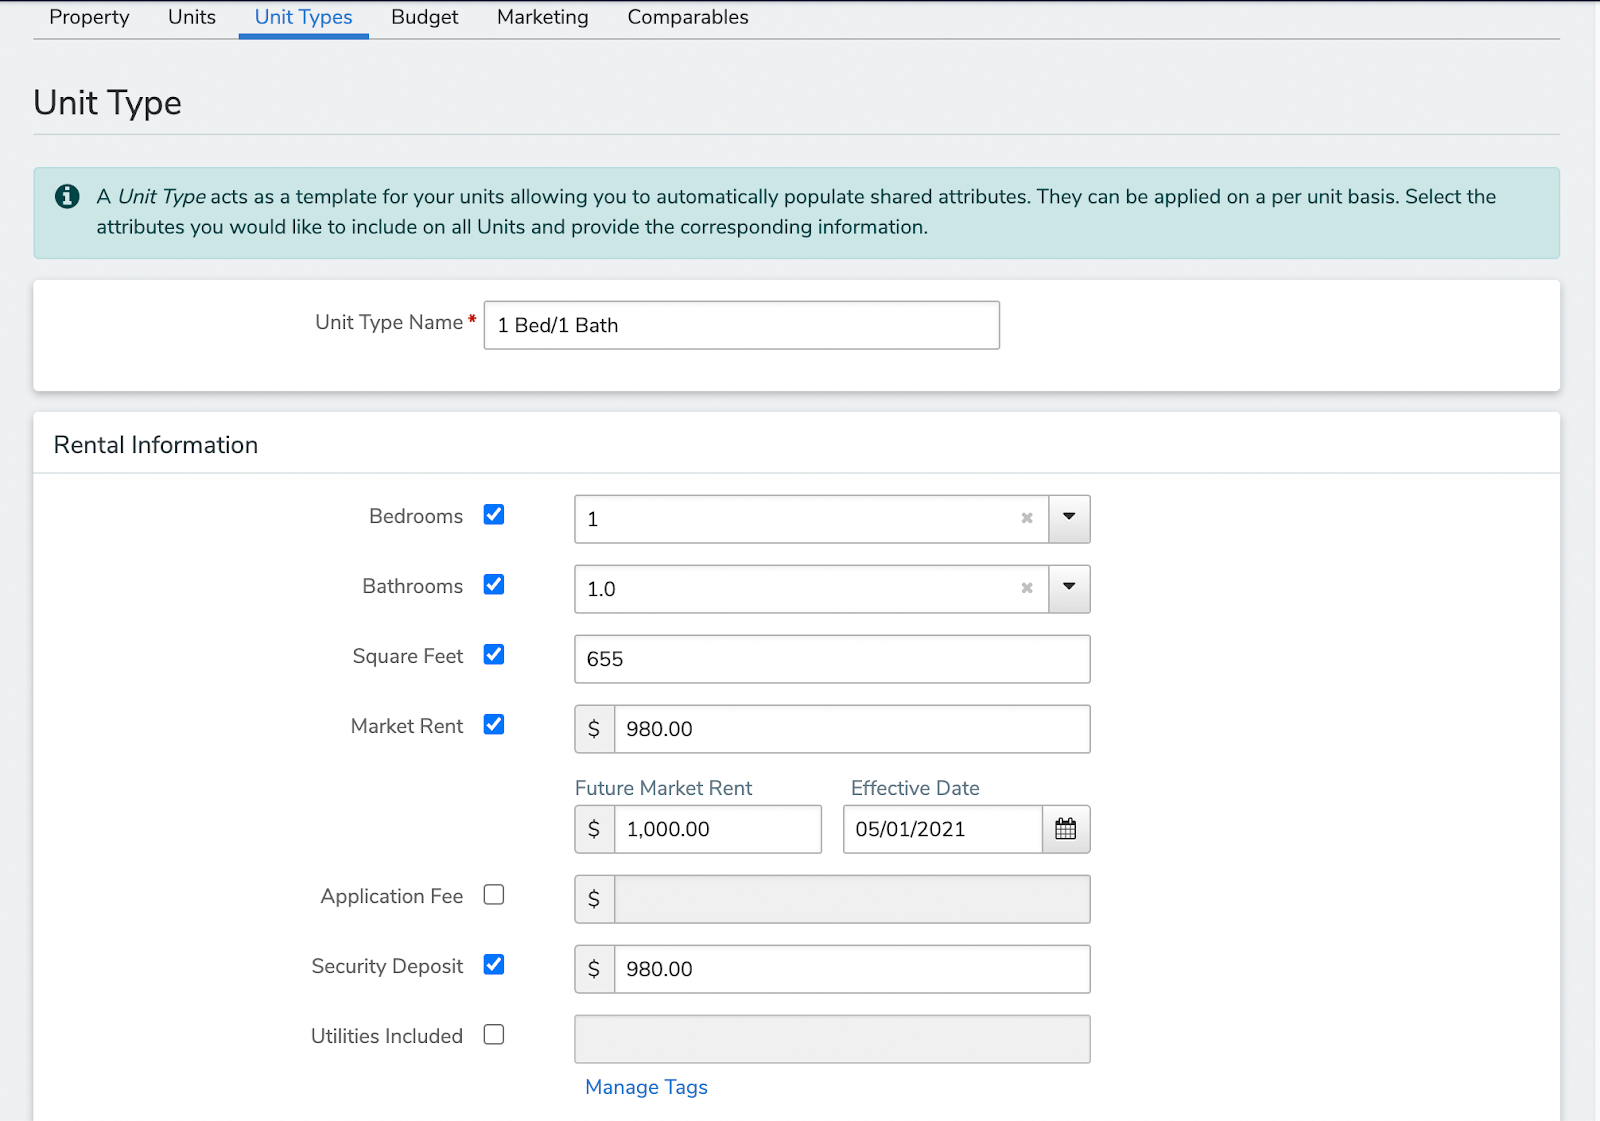Click the dollar sign beside Future Market Rent

tap(594, 829)
